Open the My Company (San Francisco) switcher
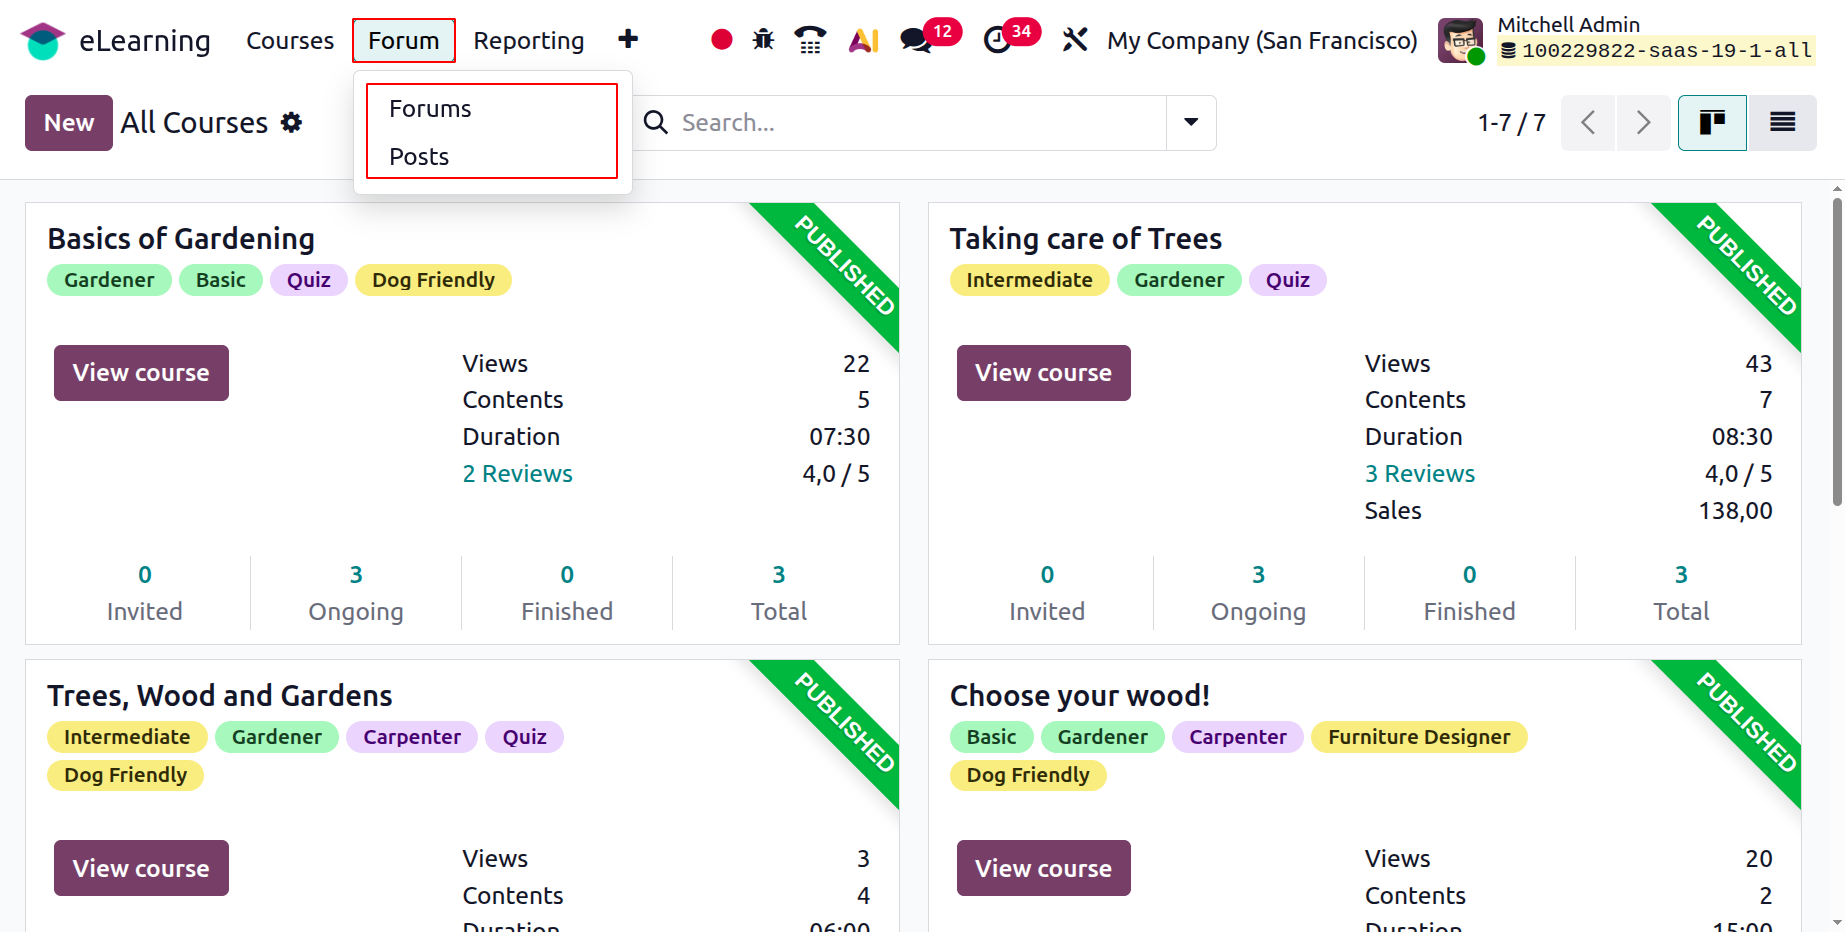Image resolution: width=1845 pixels, height=932 pixels. 1262,41
